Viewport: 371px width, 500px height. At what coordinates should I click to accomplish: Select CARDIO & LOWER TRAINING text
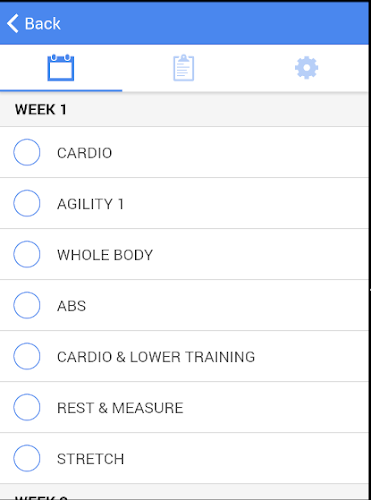click(156, 357)
